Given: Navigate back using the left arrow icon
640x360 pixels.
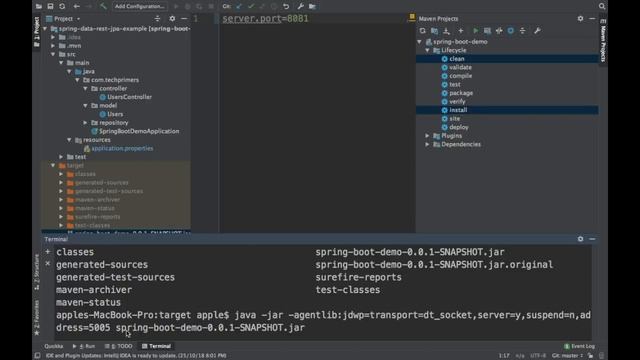Looking at the screenshot, I should [x=76, y=6].
